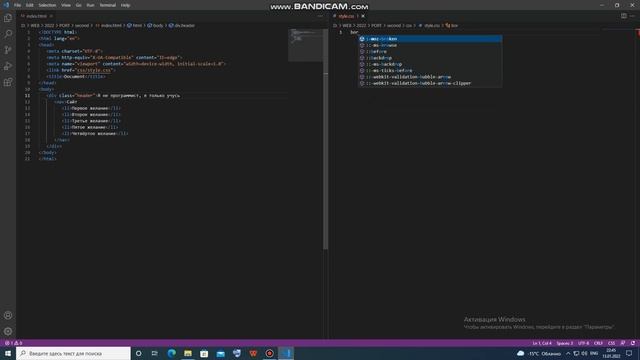The image size is (640, 360).
Task: Open the Go menu
Action: tap(78, 5)
